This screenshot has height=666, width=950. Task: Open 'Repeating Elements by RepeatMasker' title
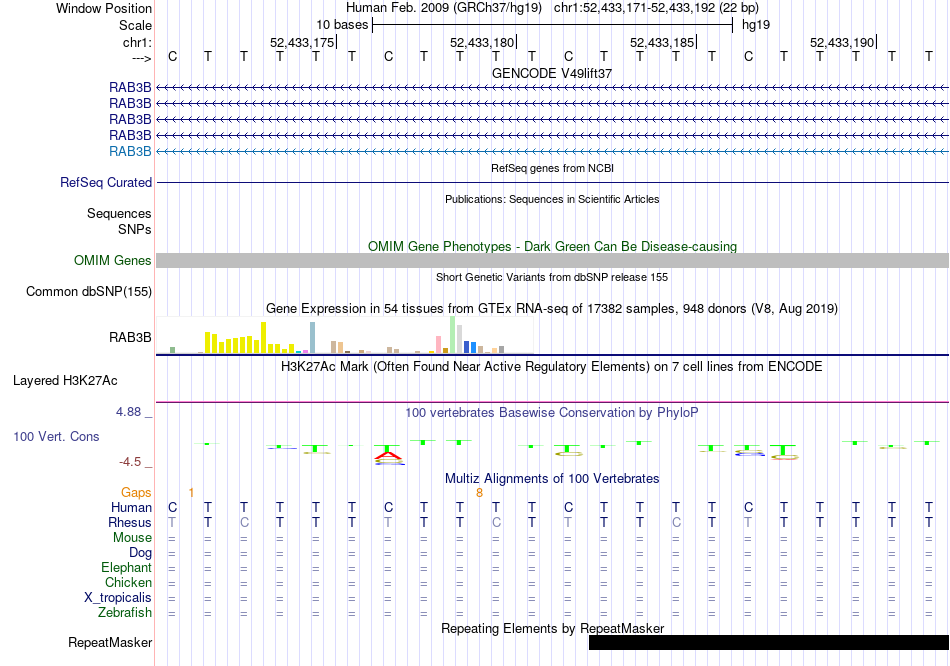[x=552, y=628]
